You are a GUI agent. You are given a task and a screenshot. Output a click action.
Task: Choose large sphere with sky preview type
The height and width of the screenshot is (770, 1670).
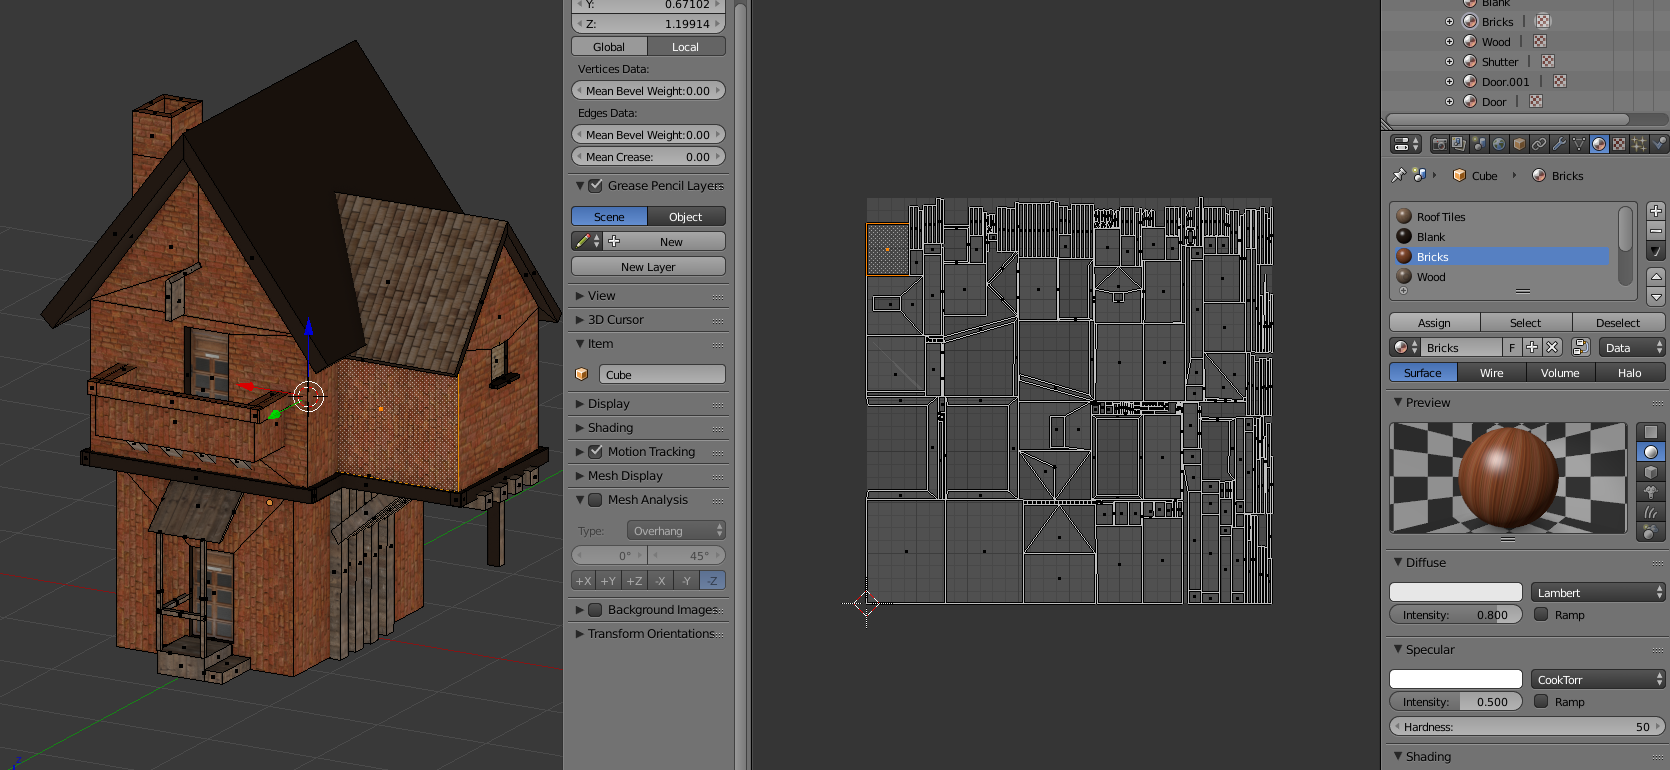pos(1650,532)
